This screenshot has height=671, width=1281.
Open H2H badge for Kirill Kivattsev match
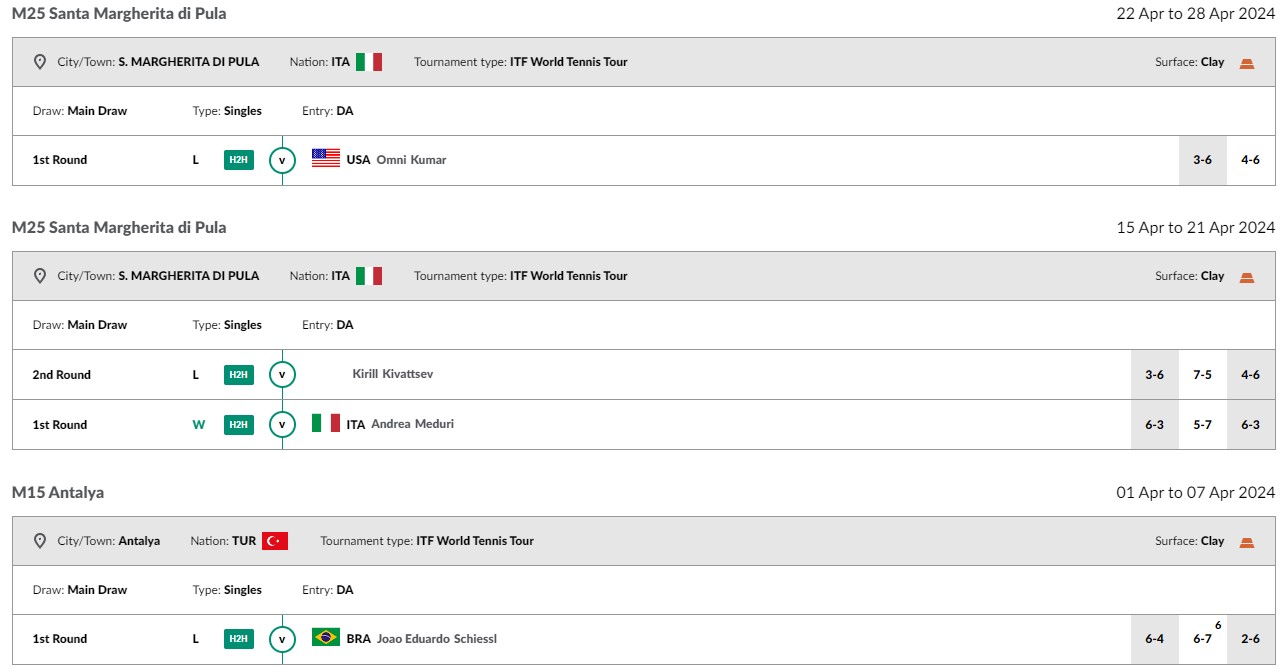[238, 375]
